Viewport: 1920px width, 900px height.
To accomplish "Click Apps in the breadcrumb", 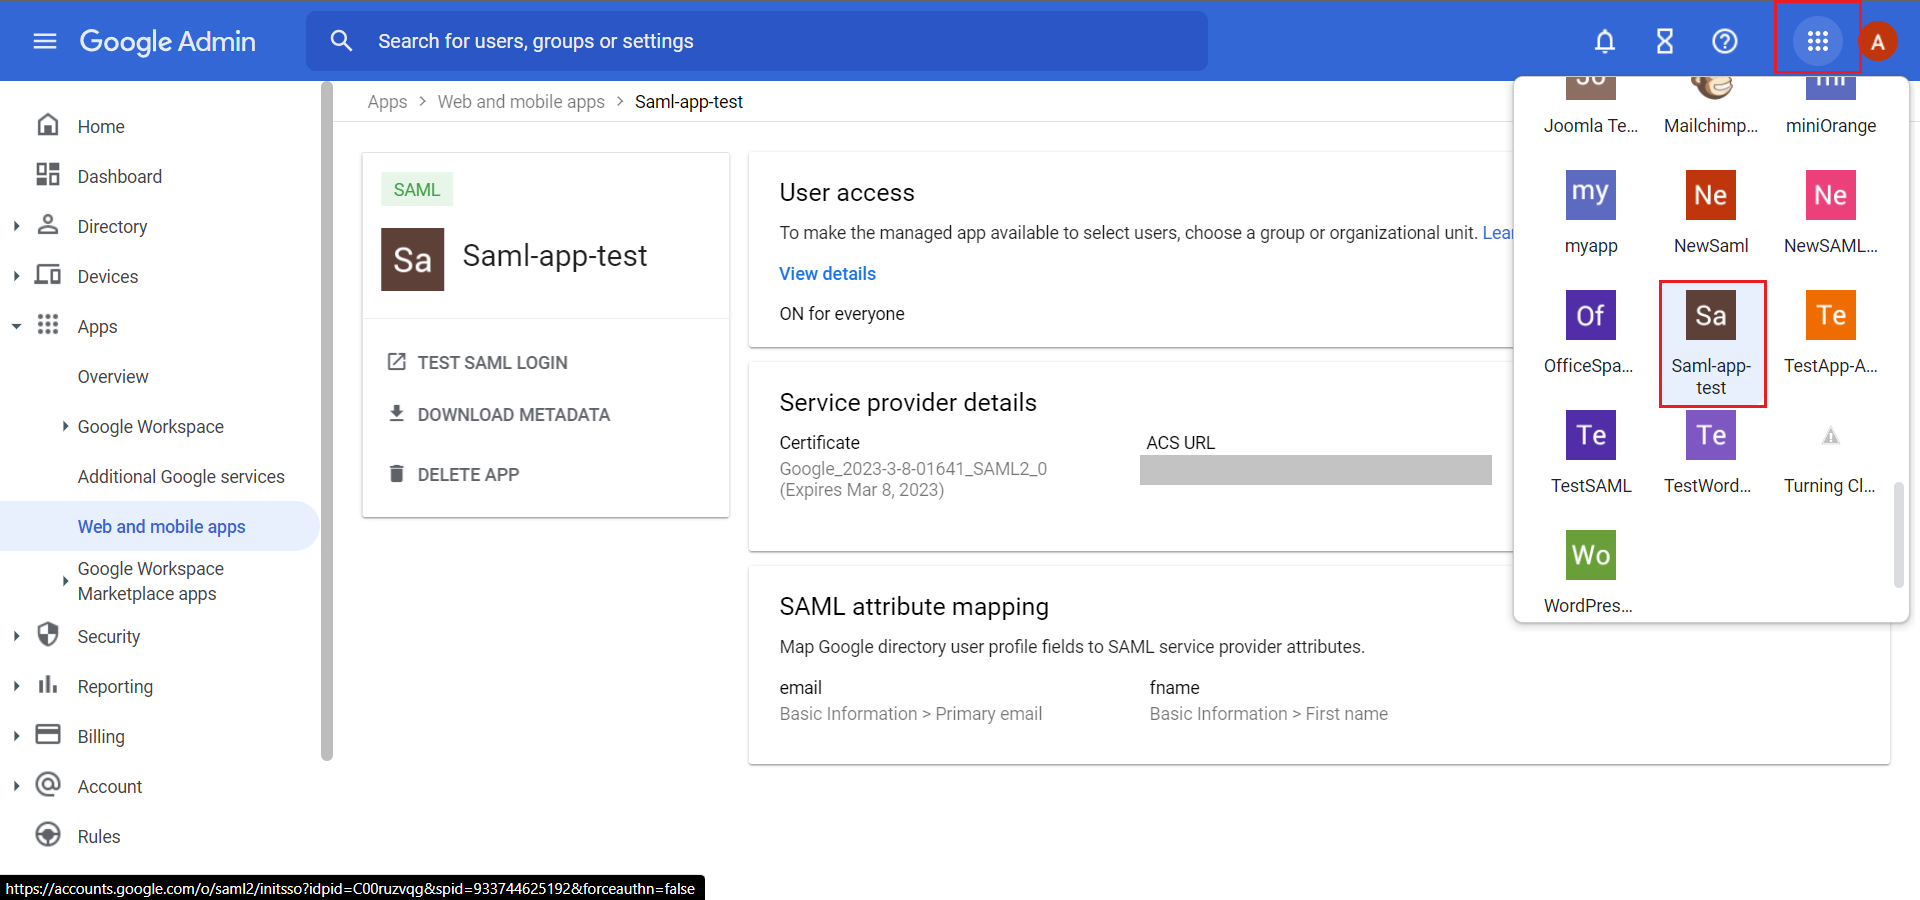I will coord(387,102).
